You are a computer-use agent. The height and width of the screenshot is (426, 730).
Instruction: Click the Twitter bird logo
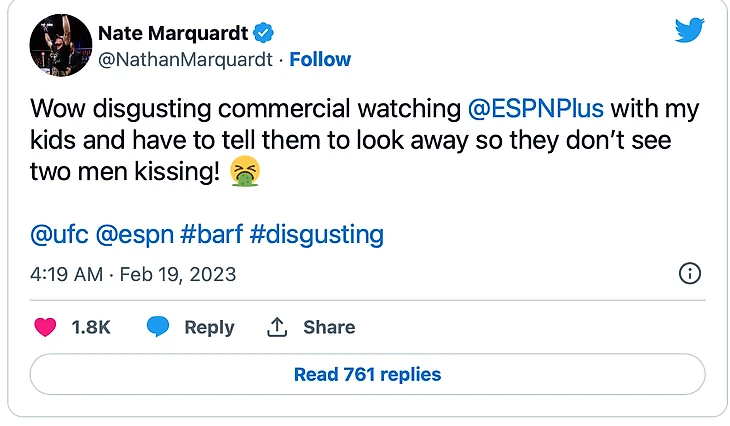click(x=689, y=30)
